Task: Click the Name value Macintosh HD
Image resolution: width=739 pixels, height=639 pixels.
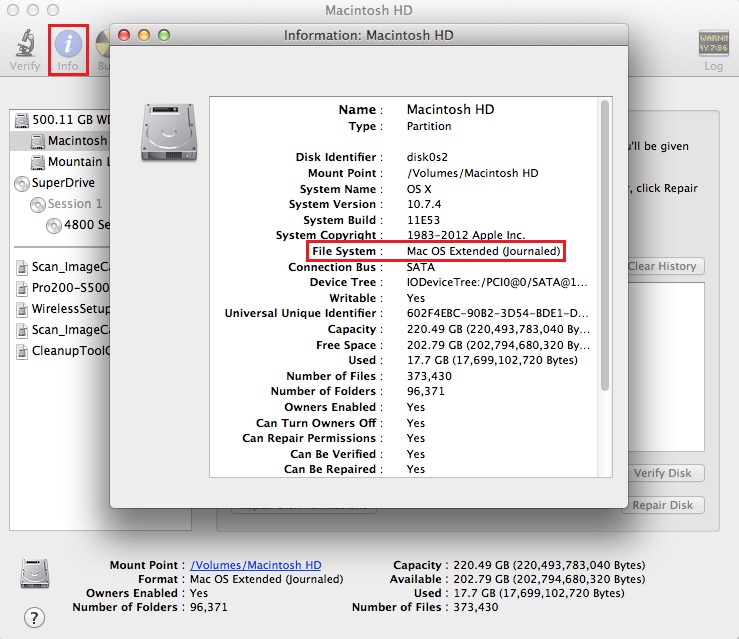Action: (x=451, y=109)
